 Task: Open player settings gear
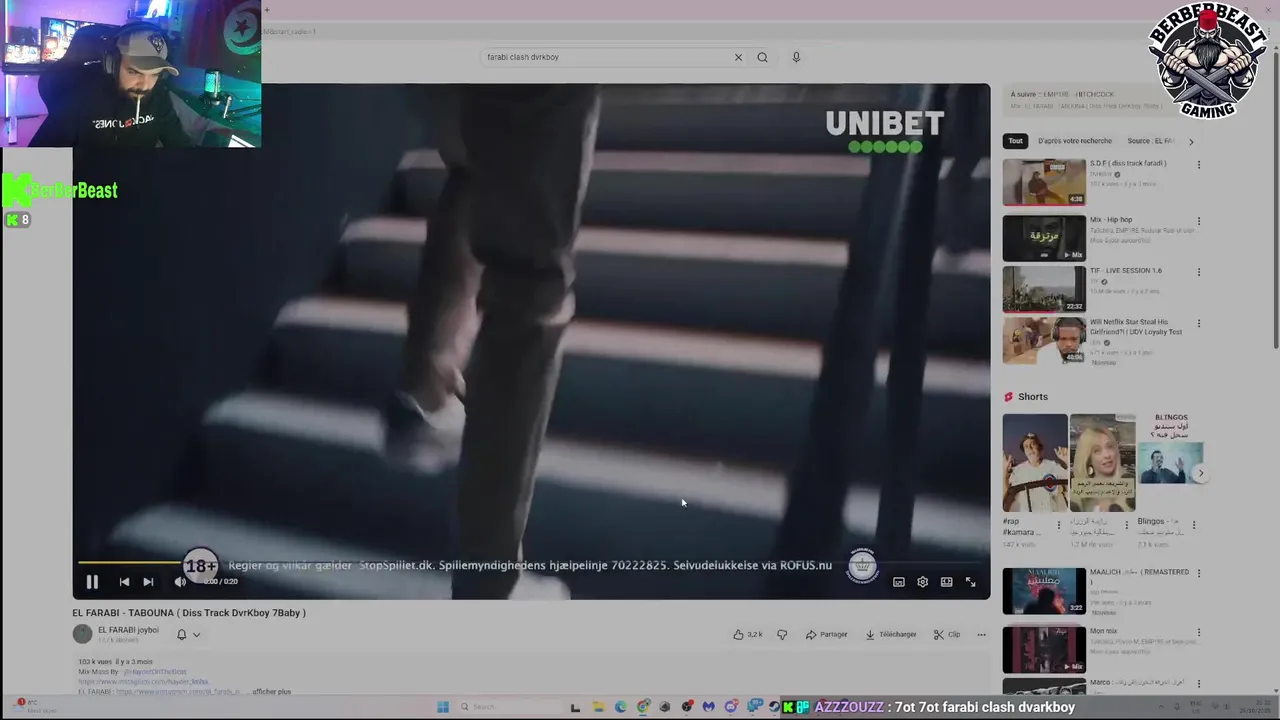pos(922,582)
